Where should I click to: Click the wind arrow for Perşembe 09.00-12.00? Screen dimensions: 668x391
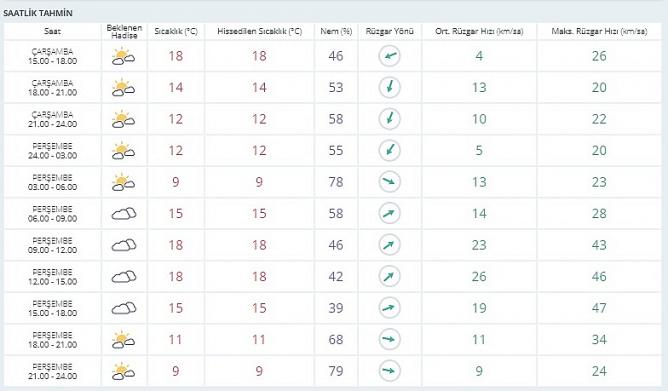389,244
